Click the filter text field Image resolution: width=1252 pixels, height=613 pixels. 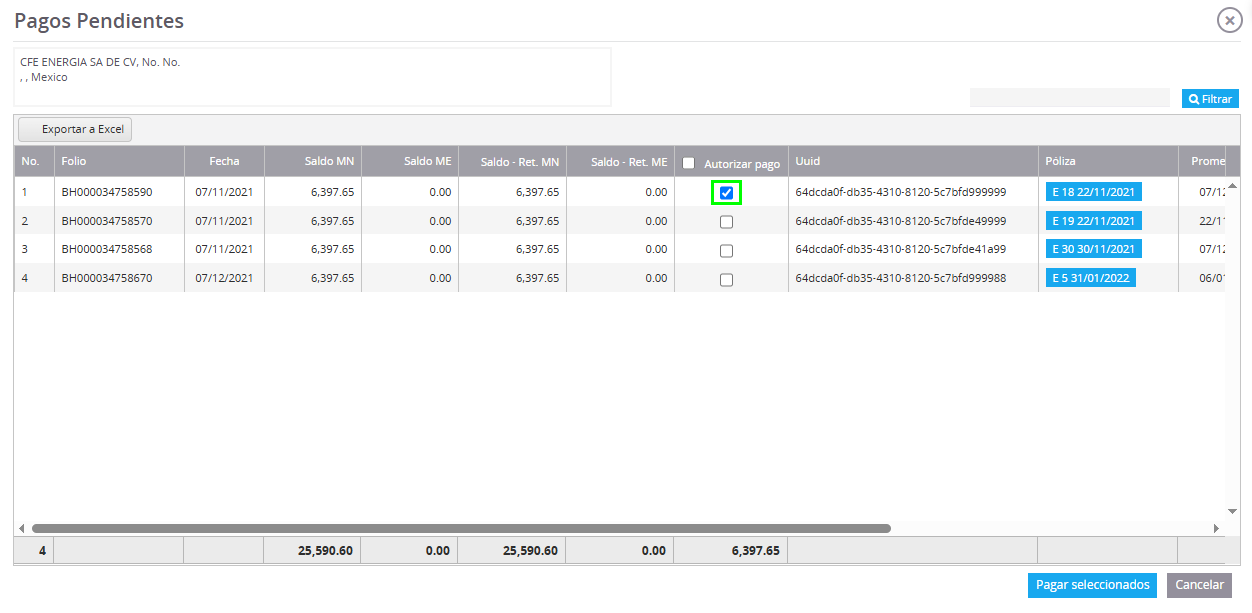[x=1069, y=98]
